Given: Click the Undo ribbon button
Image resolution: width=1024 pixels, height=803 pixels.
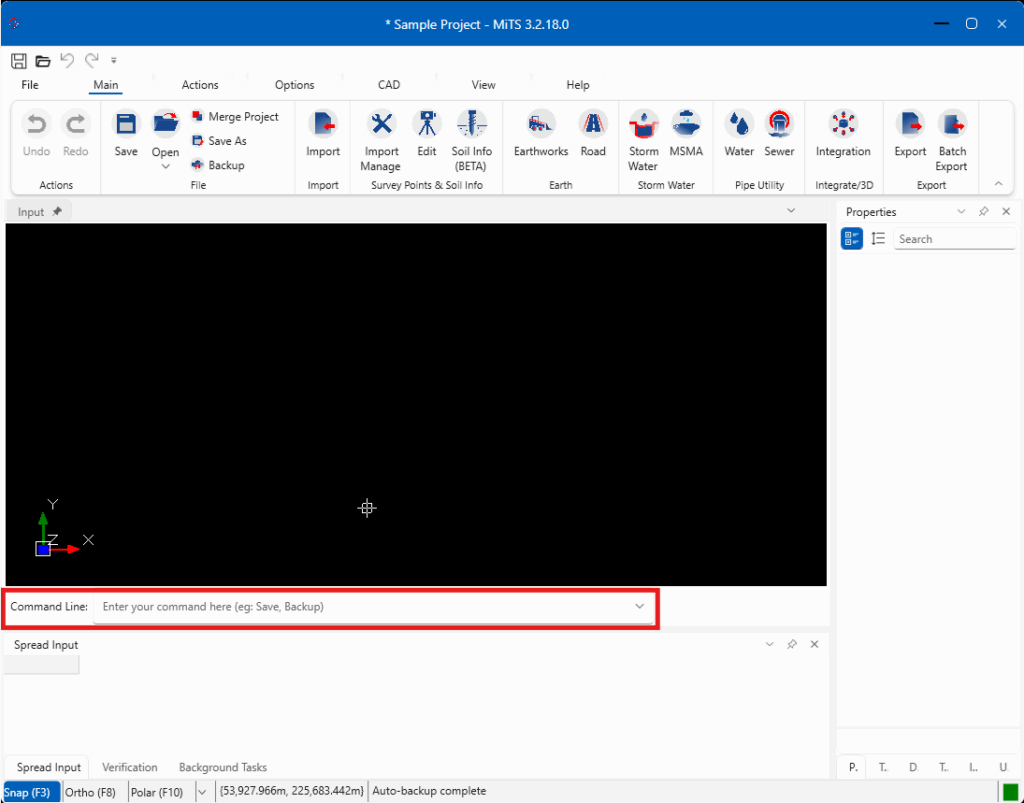Looking at the screenshot, I should coord(37,133).
